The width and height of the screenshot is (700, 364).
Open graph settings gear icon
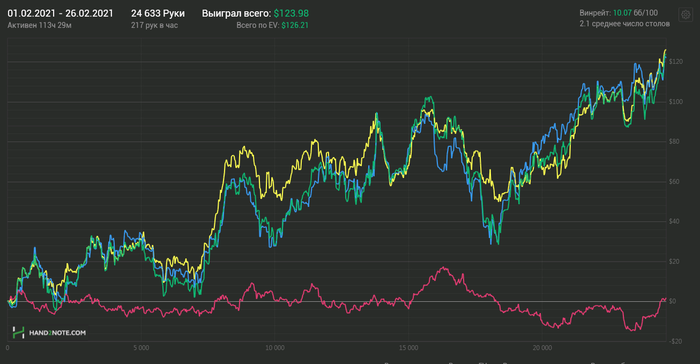point(685,15)
